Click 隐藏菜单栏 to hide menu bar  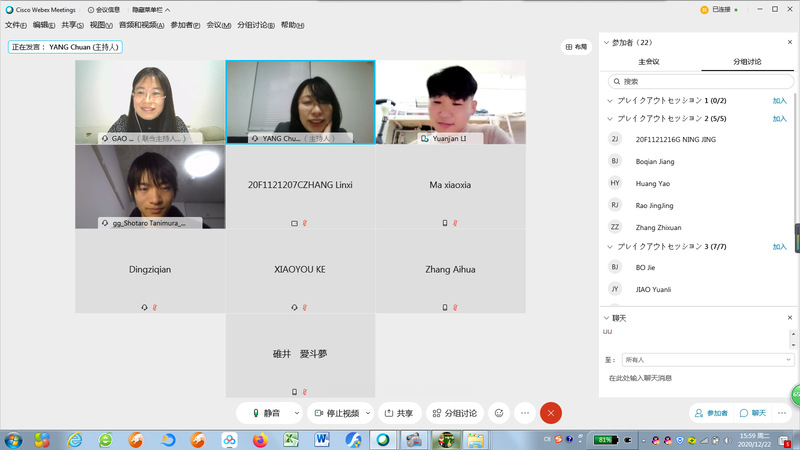(x=147, y=9)
